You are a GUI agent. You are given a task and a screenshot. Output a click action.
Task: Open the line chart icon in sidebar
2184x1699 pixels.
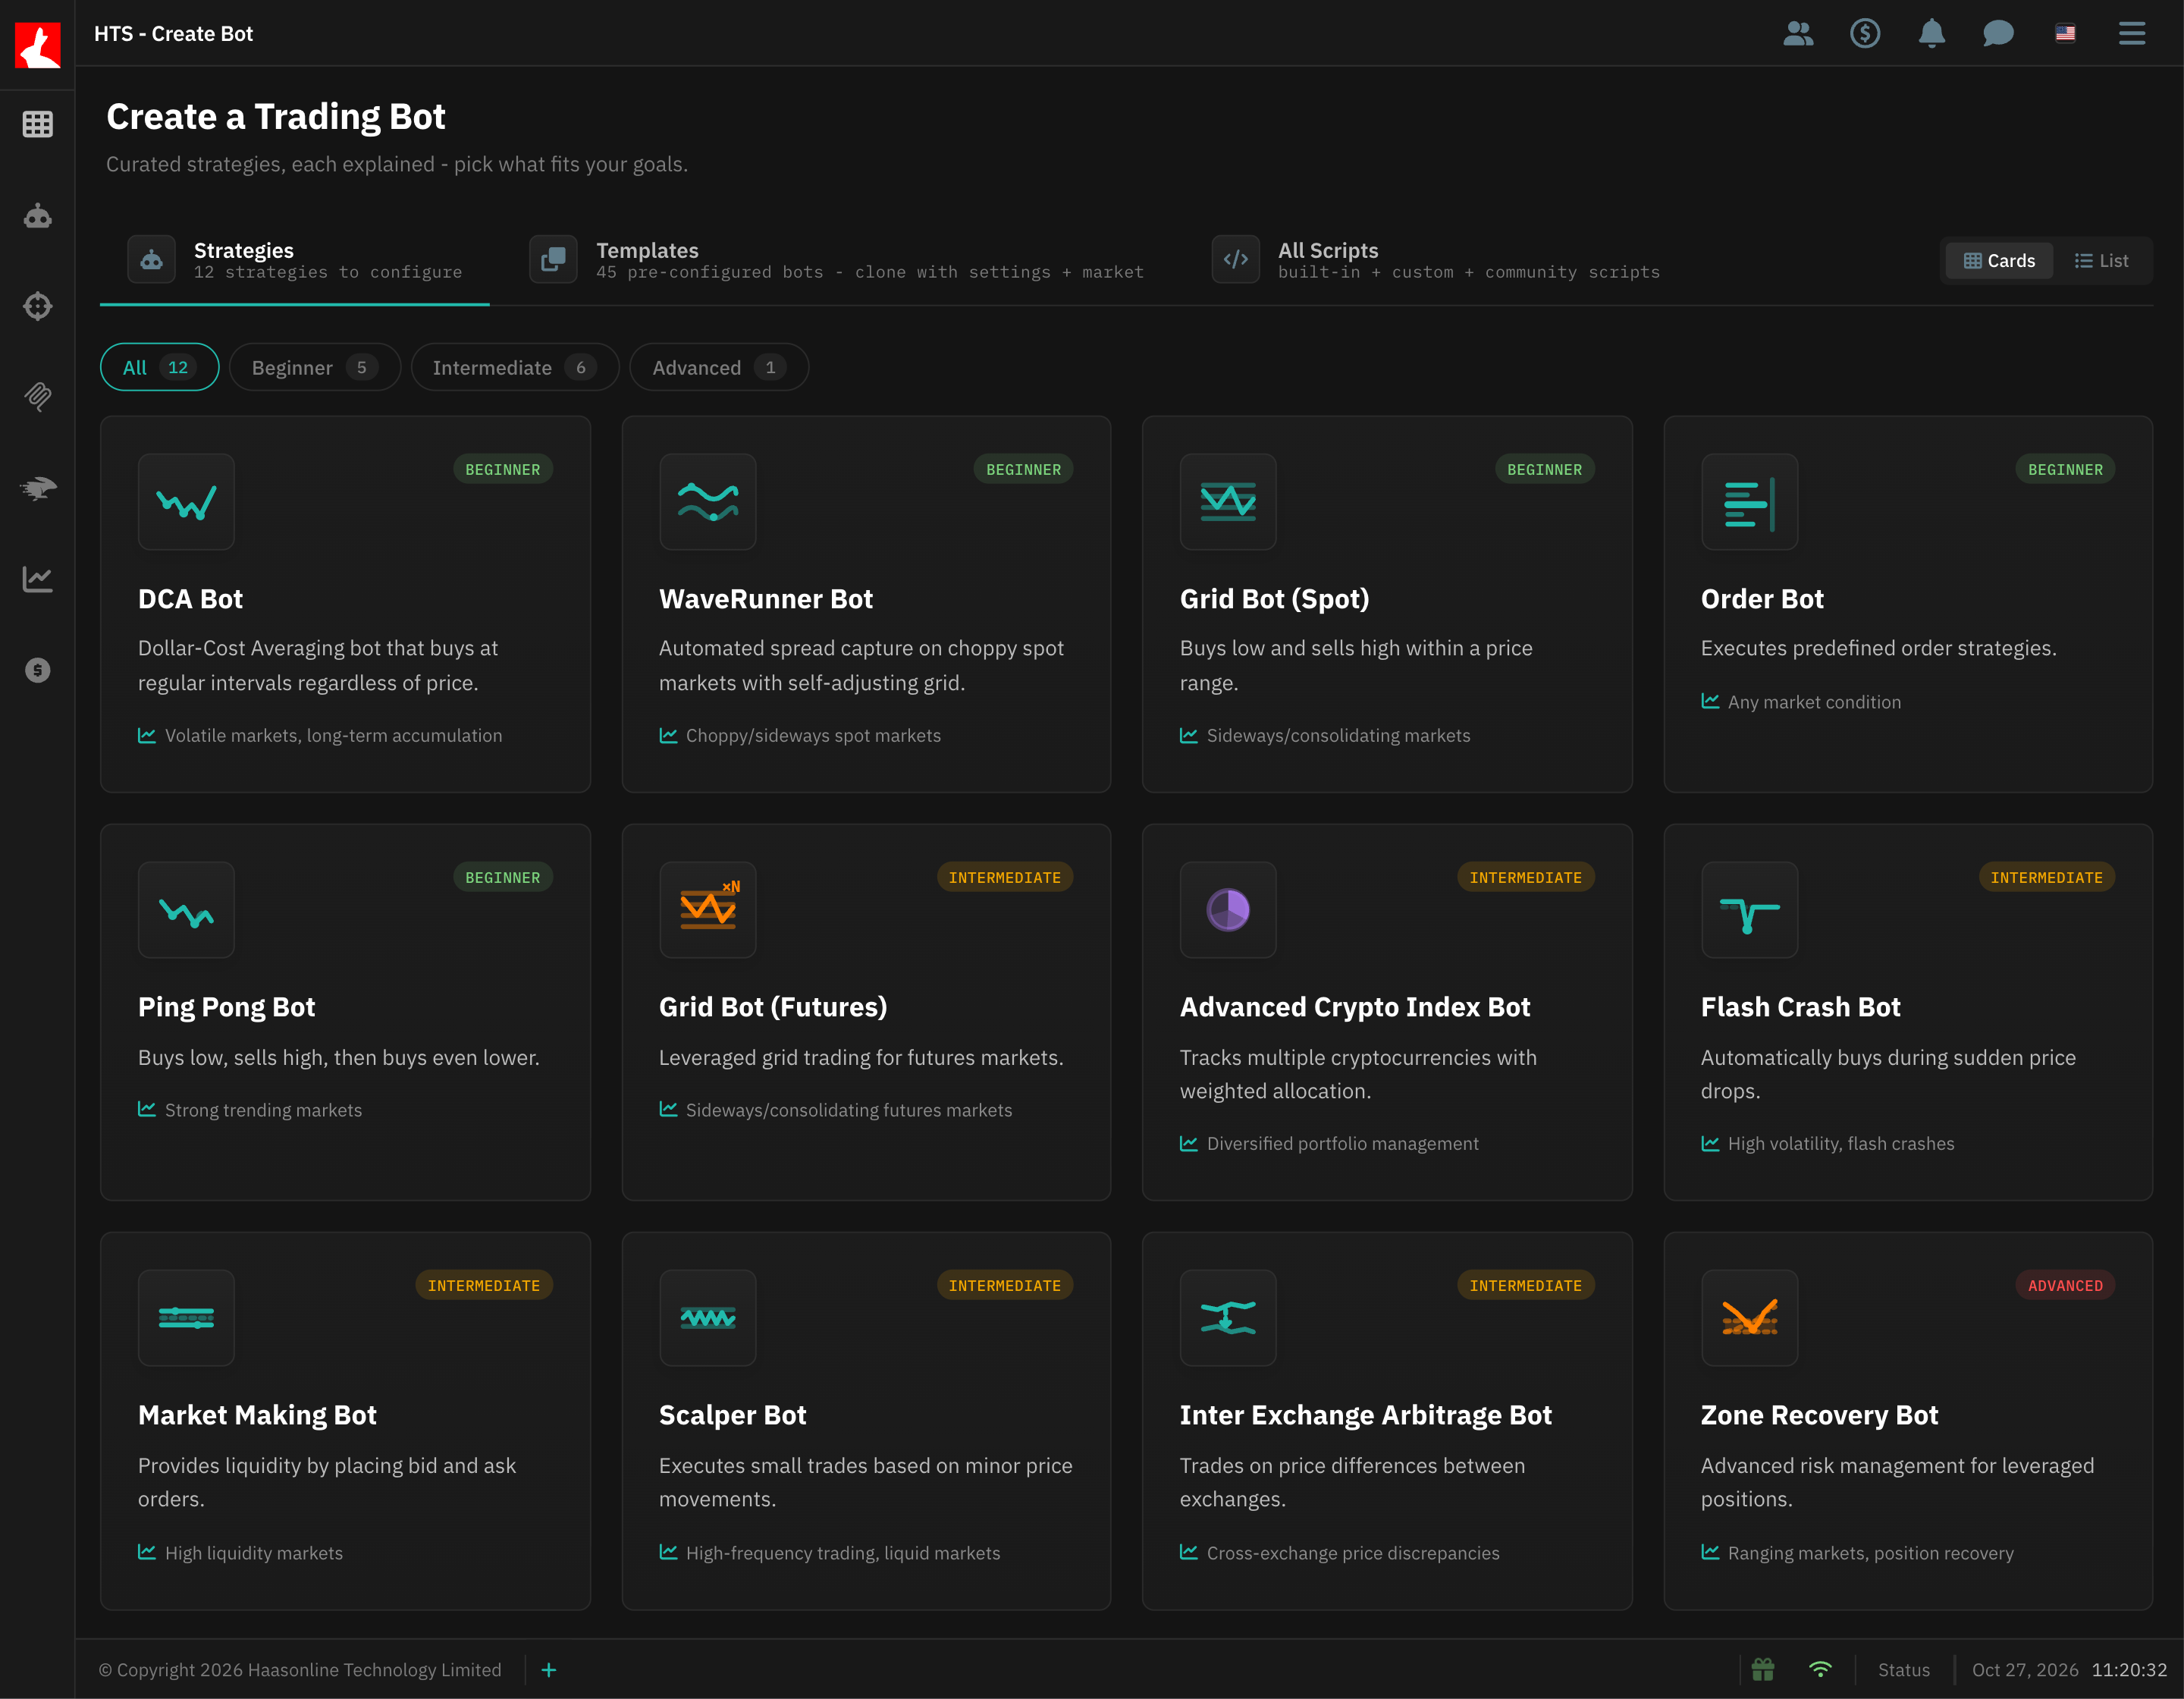point(37,579)
